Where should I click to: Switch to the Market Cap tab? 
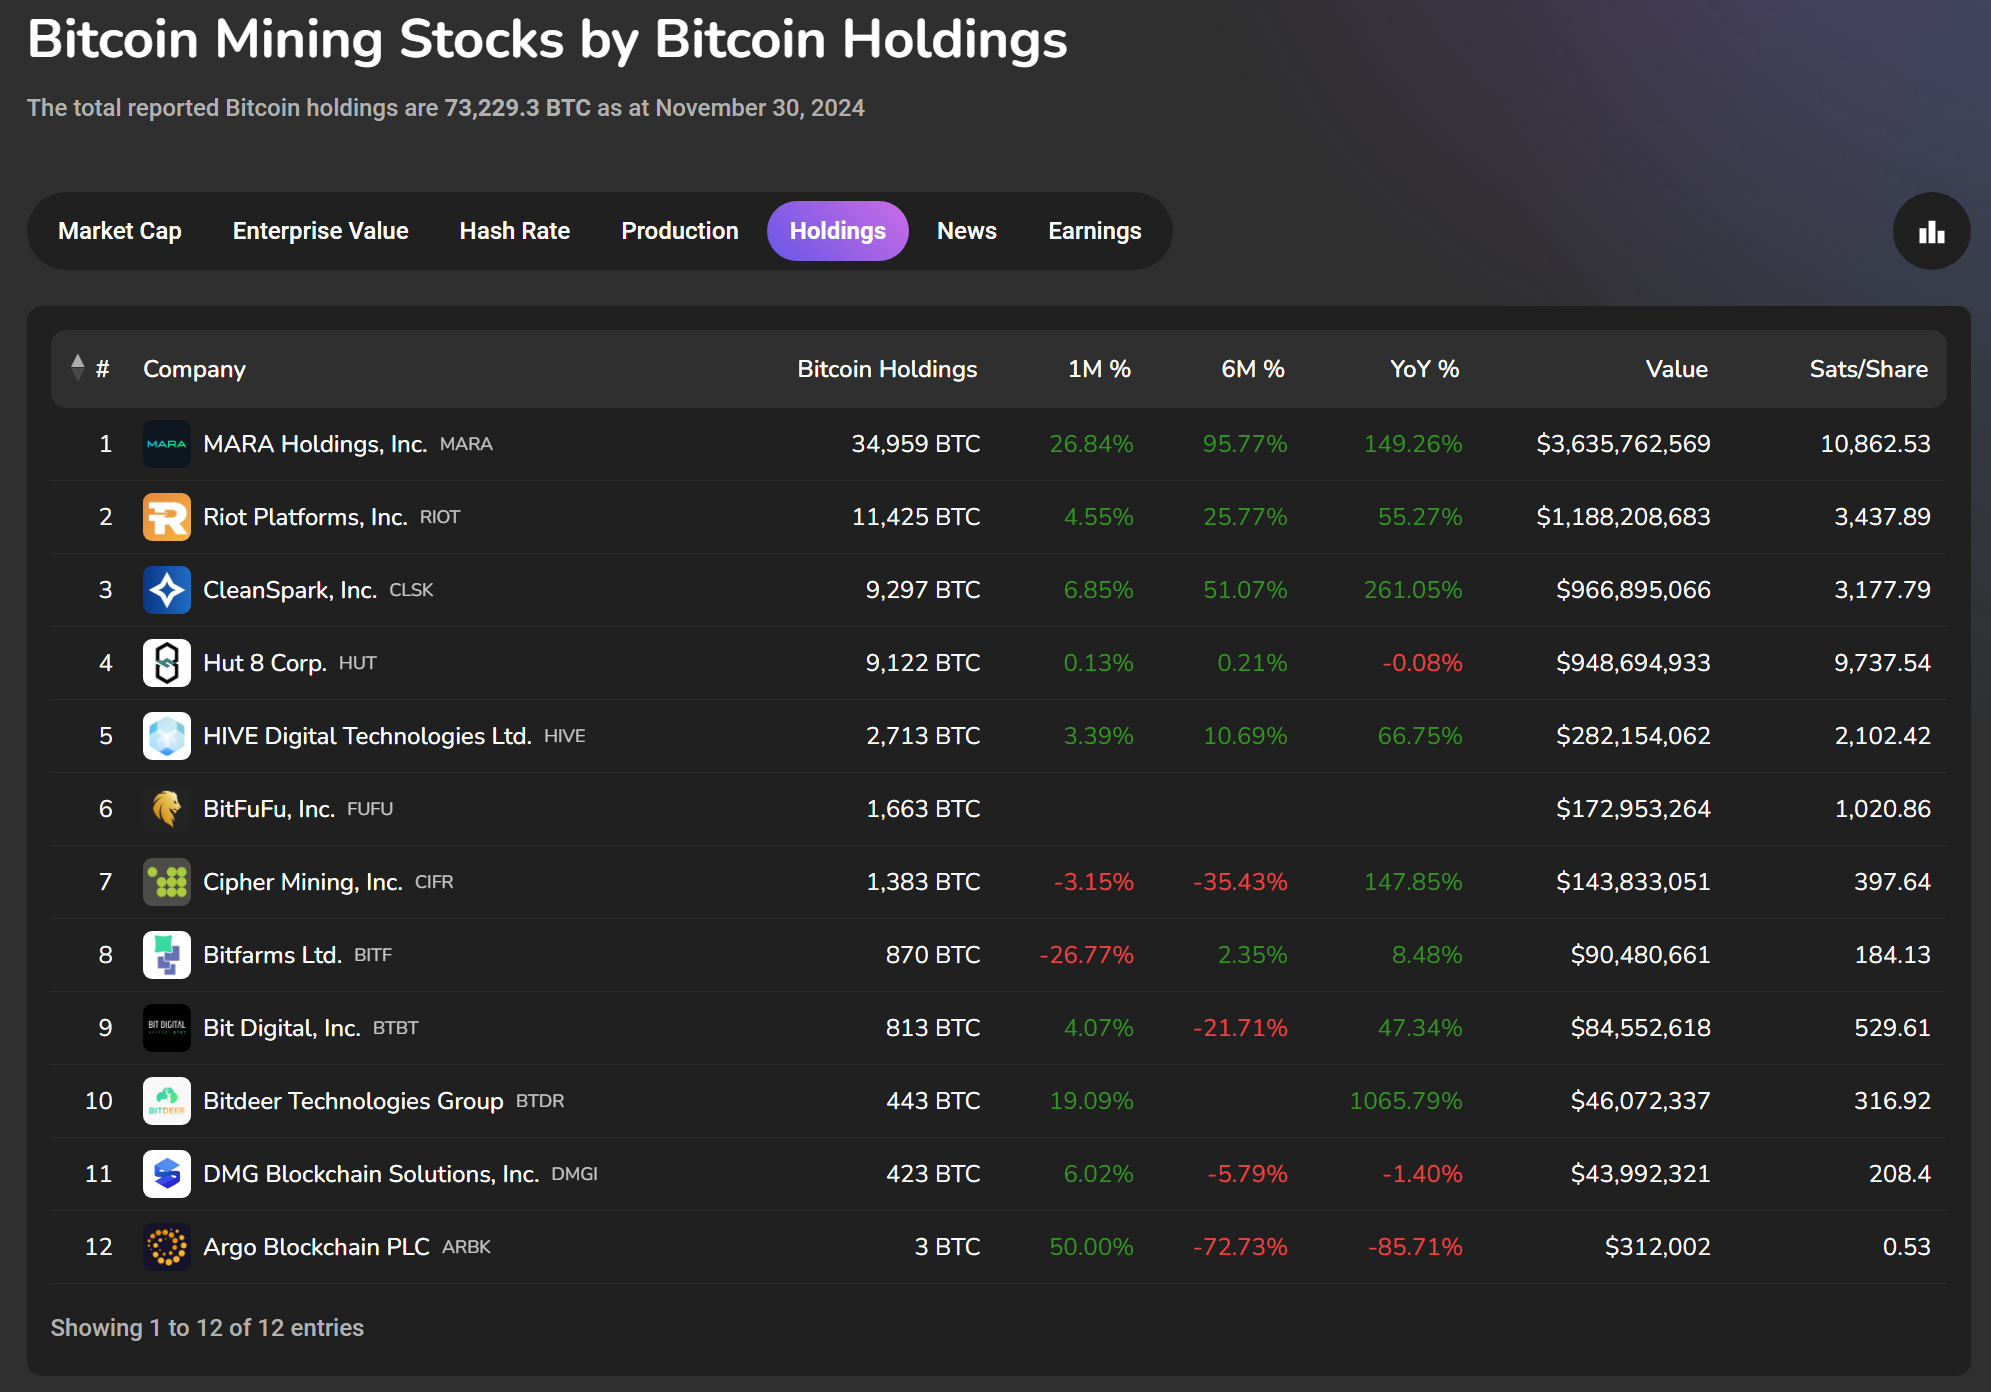pyautogui.click(x=120, y=231)
